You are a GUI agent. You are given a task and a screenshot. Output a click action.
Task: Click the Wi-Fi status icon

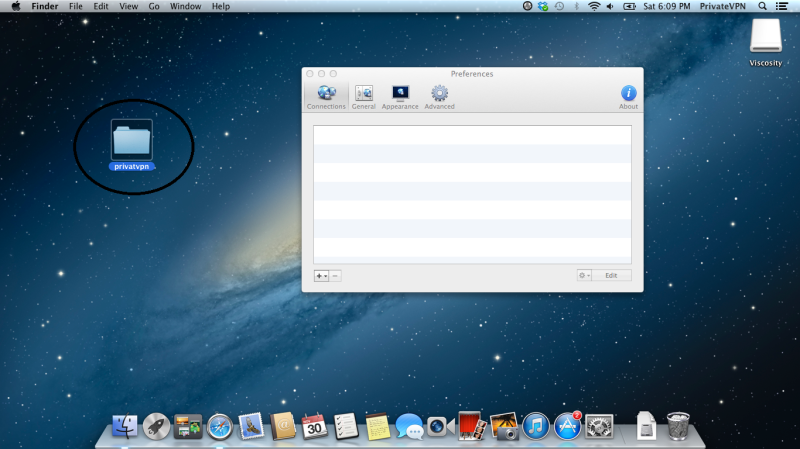pos(593,6)
